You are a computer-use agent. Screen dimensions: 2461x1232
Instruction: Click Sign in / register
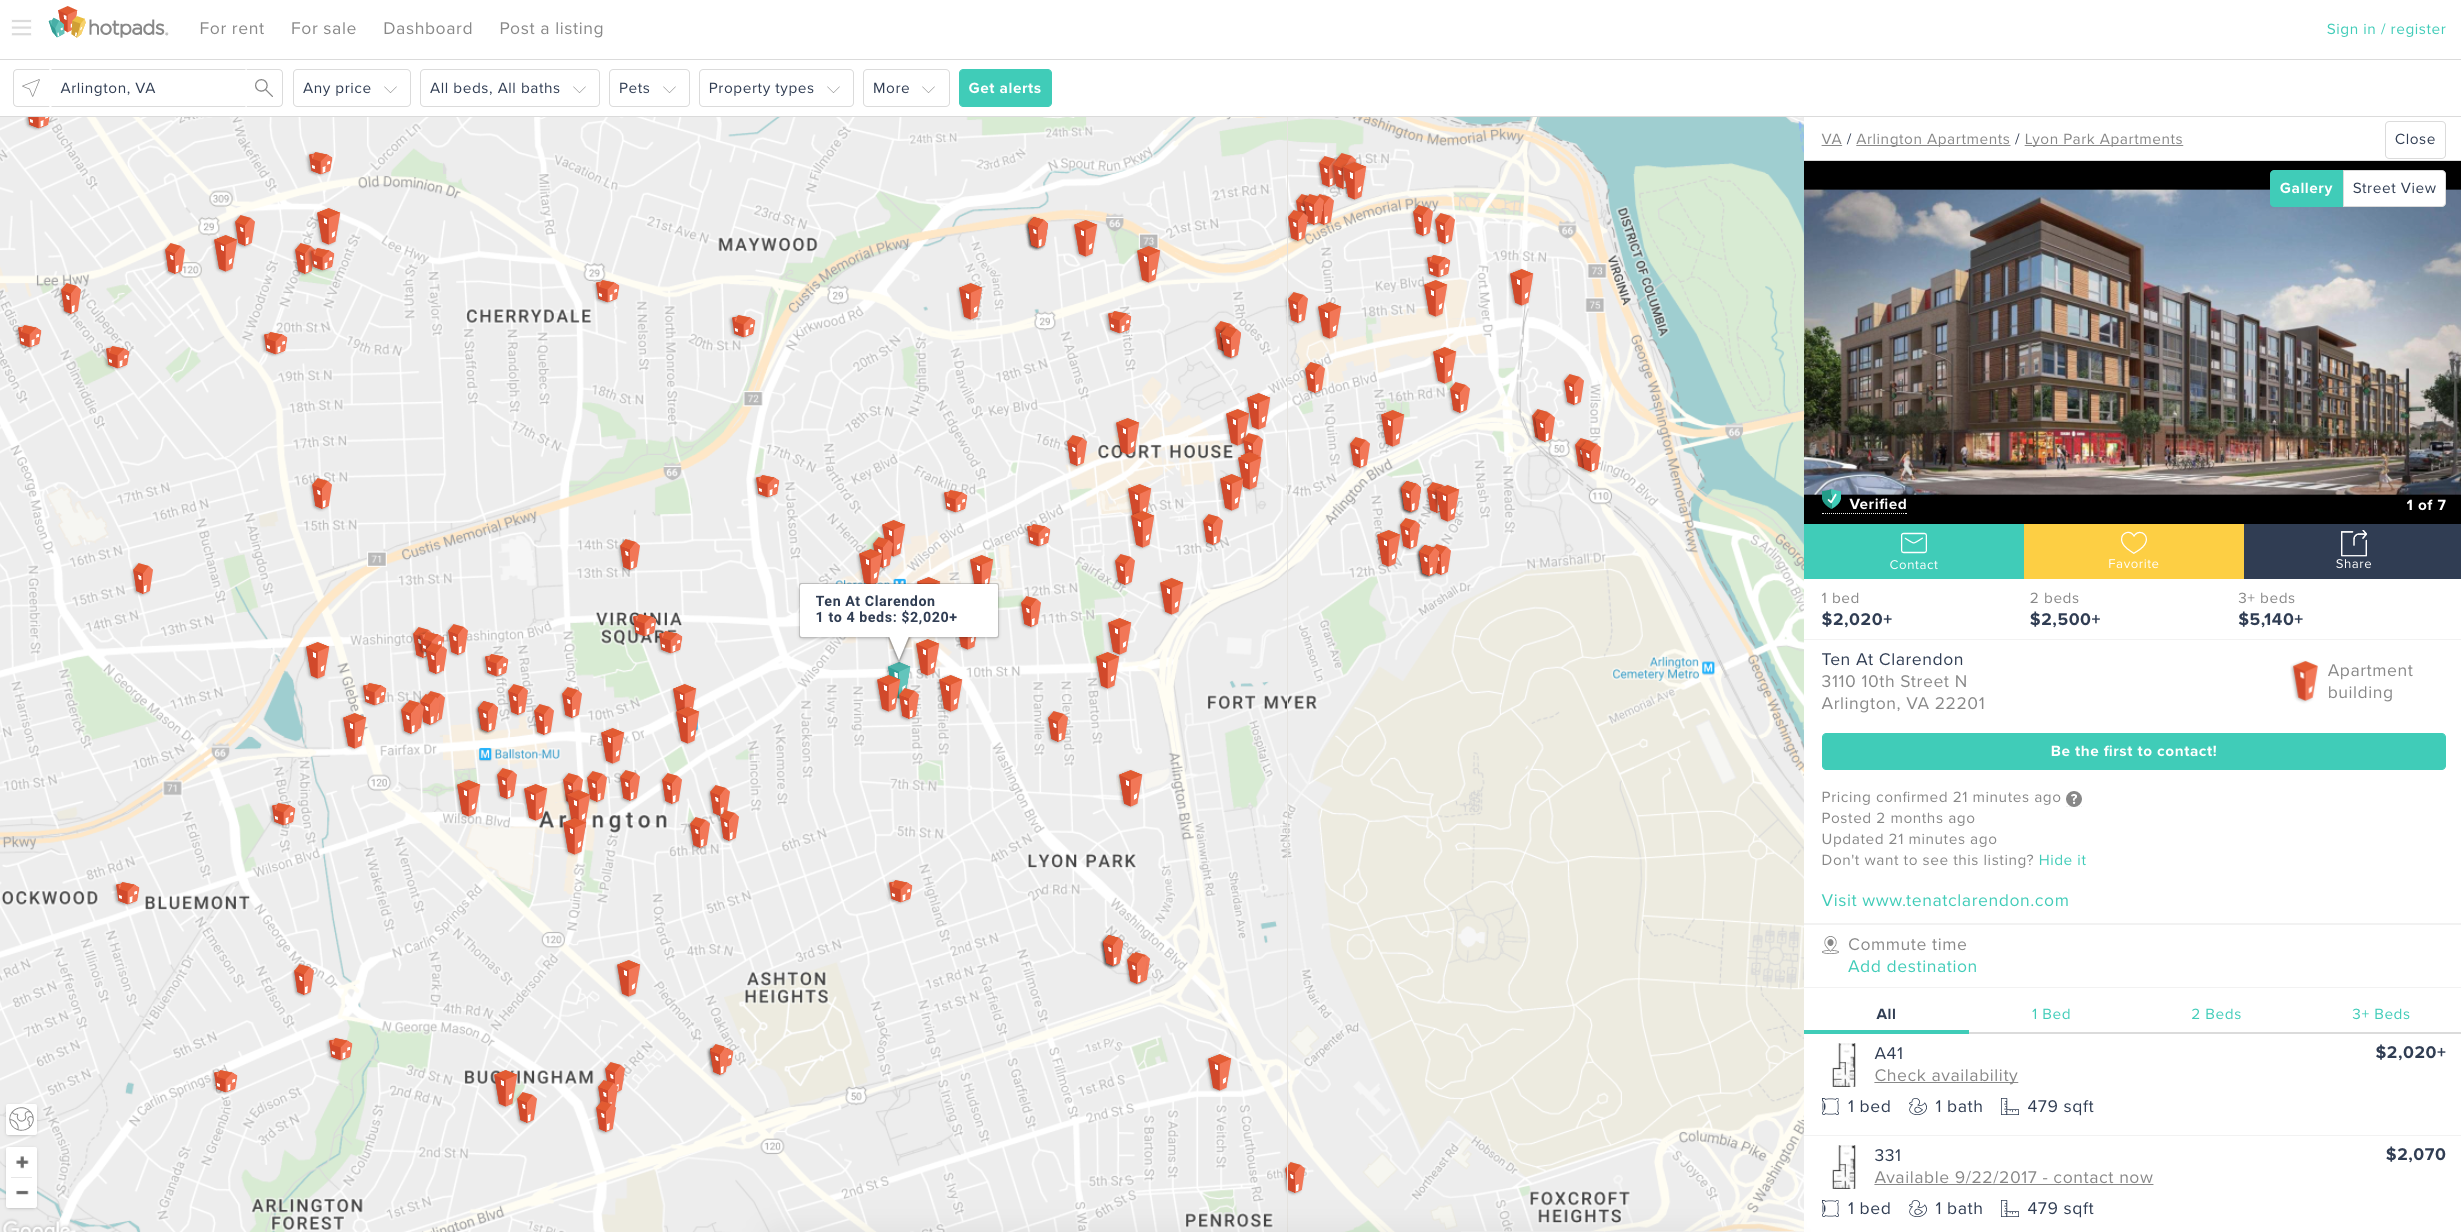coord(2385,29)
